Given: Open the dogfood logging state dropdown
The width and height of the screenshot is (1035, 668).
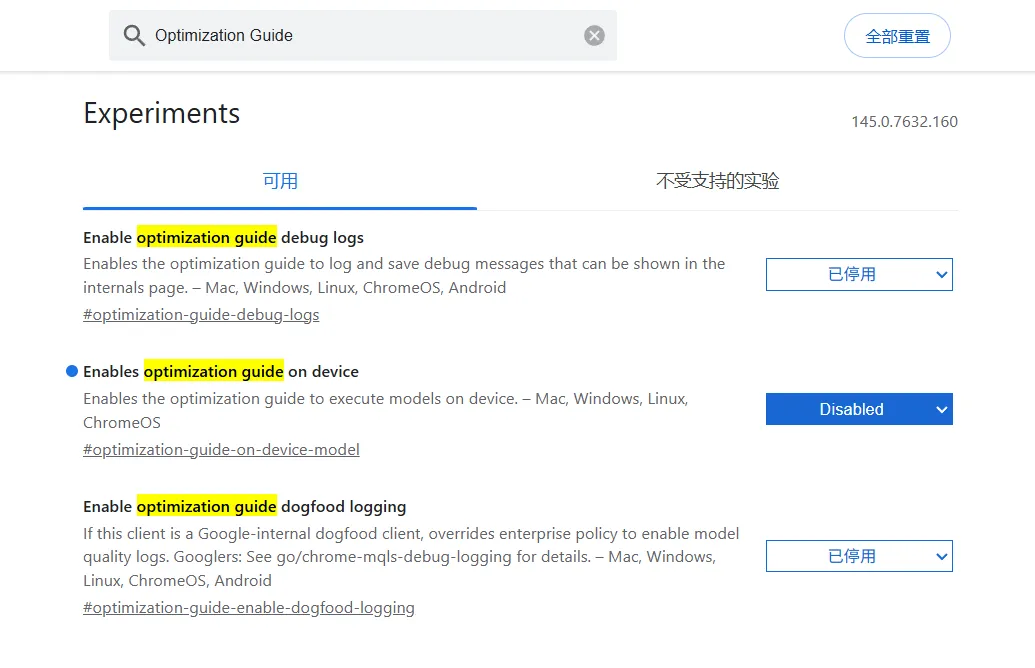Looking at the screenshot, I should point(858,557).
